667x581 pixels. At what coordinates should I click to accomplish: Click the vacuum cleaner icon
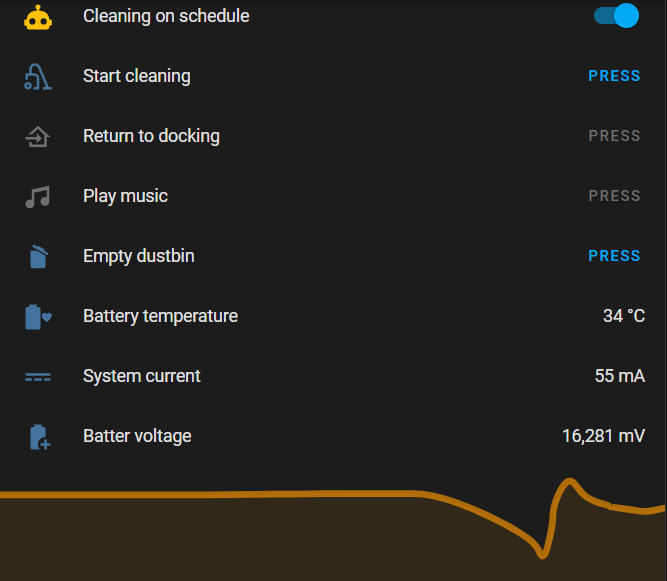coord(38,77)
